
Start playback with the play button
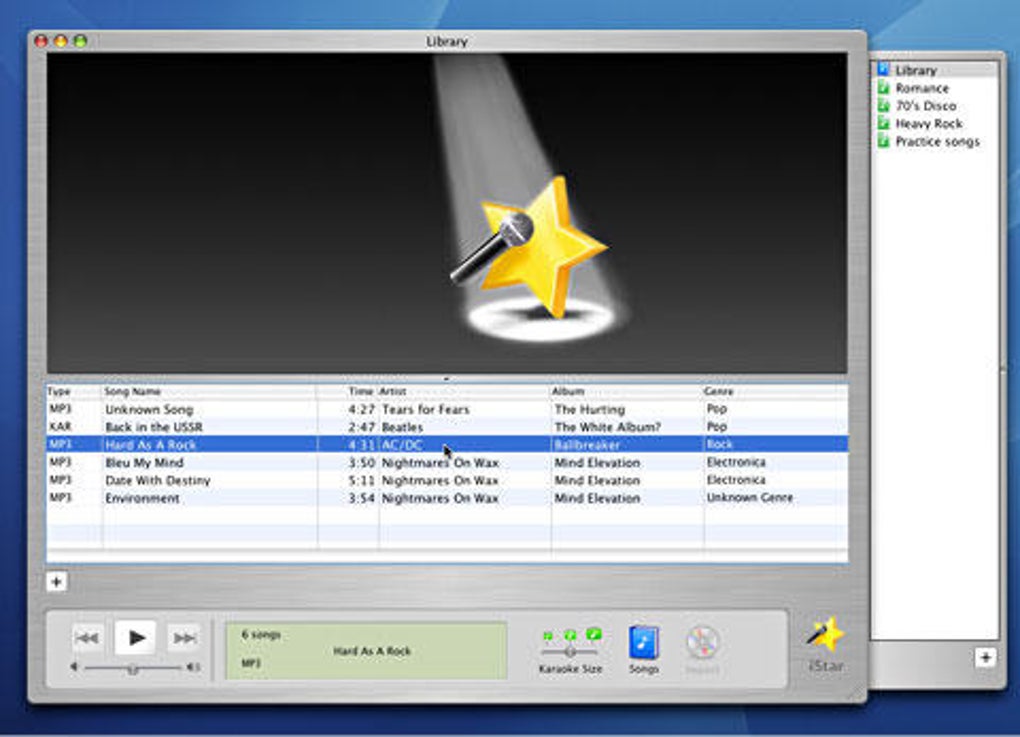[135, 637]
